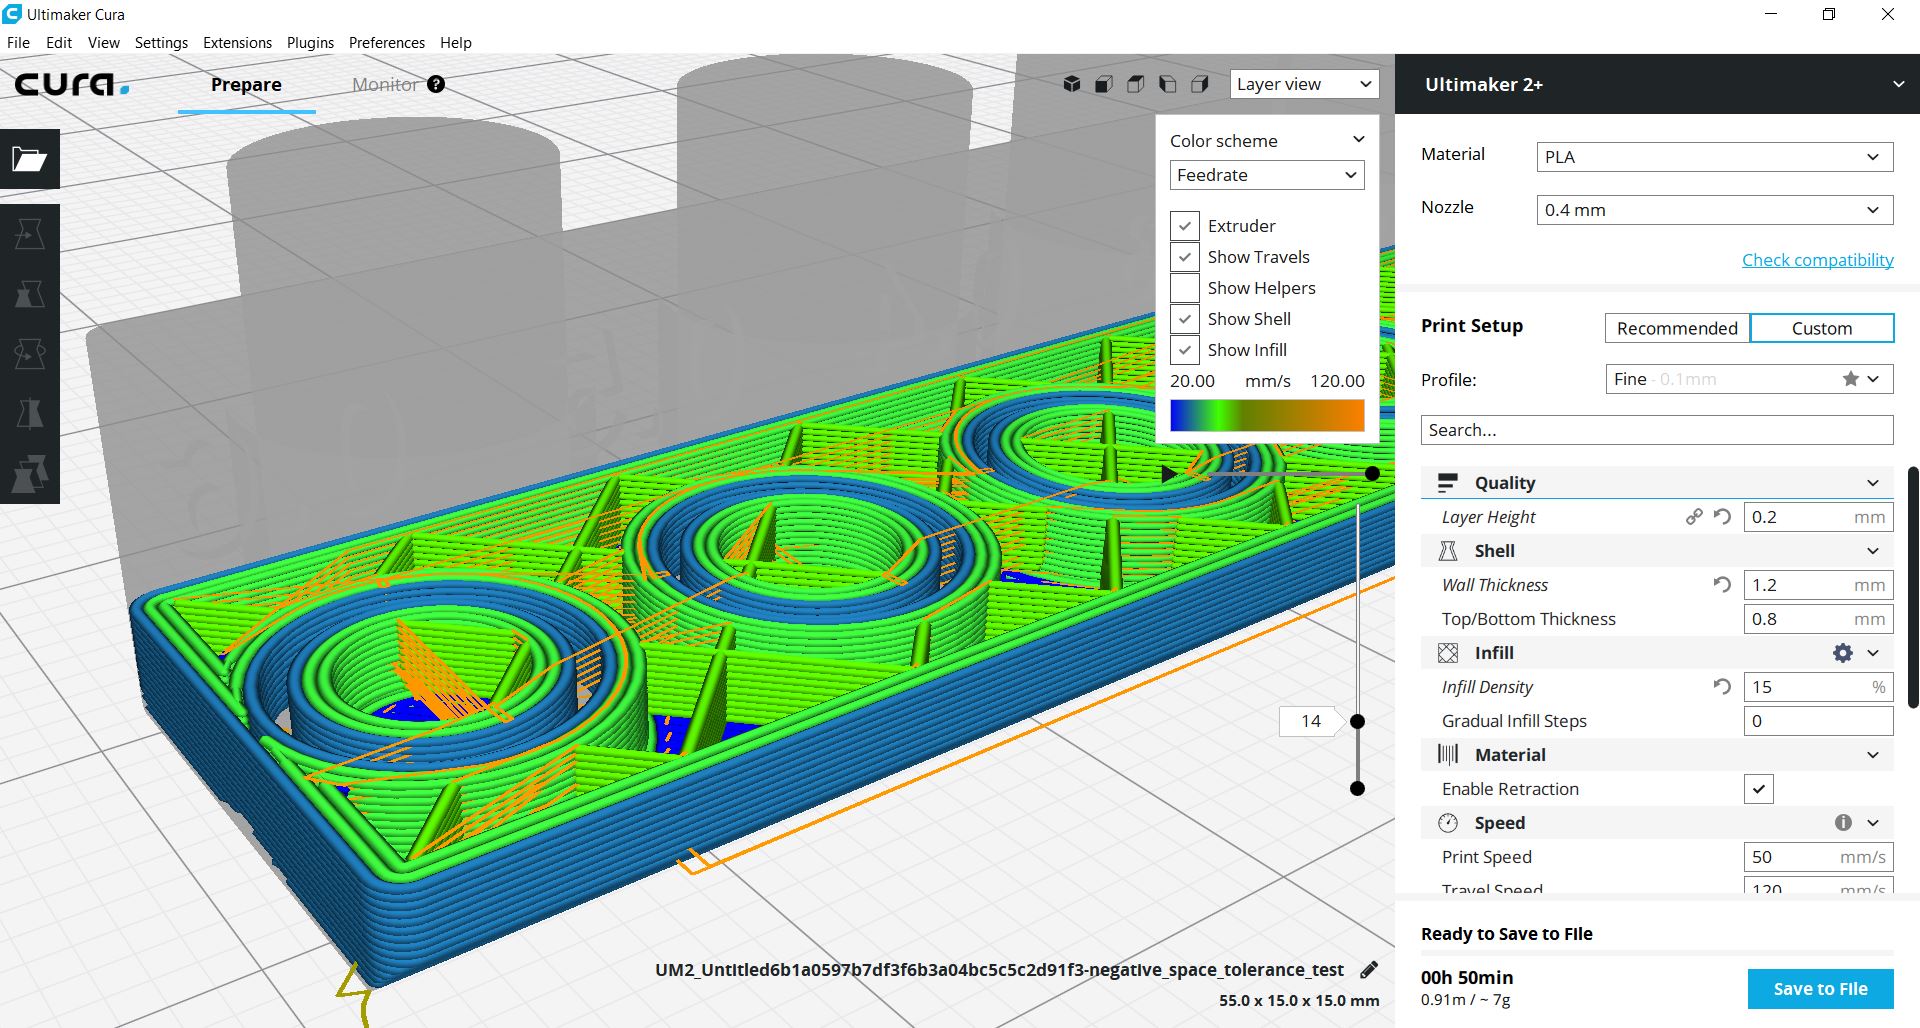The height and width of the screenshot is (1028, 1920).
Task: Open the Edit menu
Action: (59, 43)
